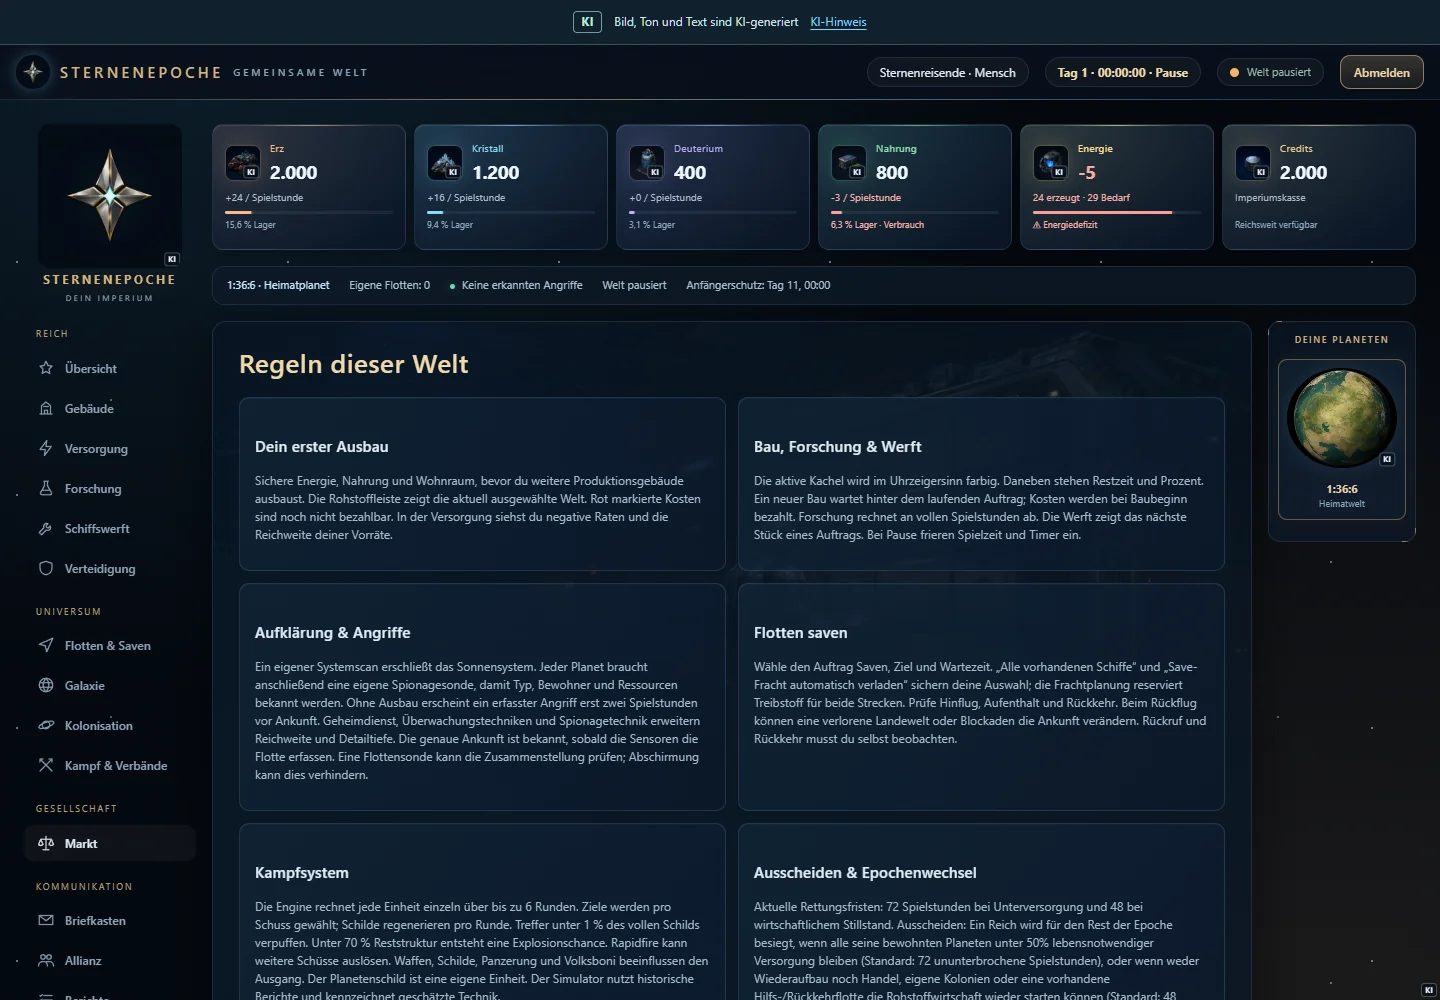Screen dimensions: 1440x1000
Task: Click the Energie deficit progress bar
Action: click(1117, 212)
